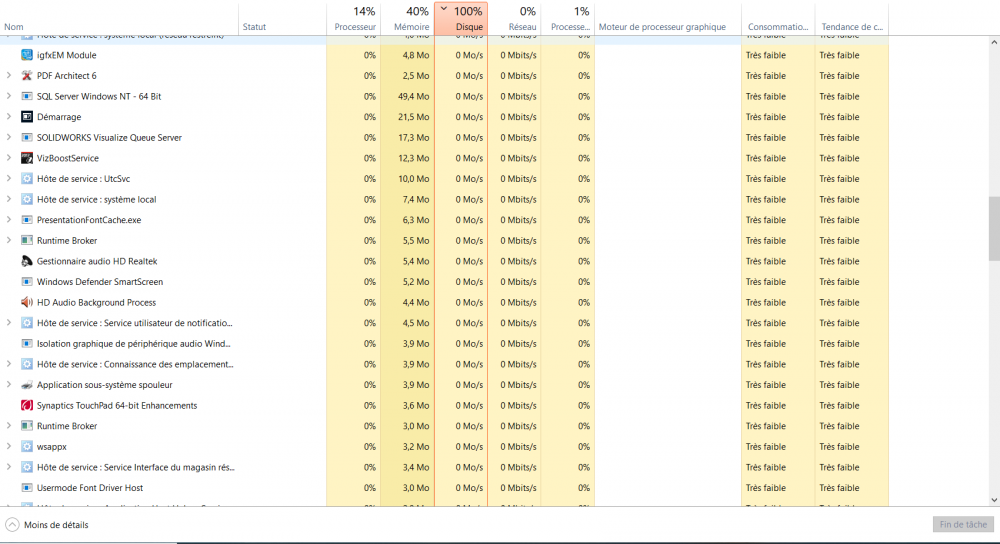
Task: Select the Usermode Font Driver Host name
Action: point(90,488)
